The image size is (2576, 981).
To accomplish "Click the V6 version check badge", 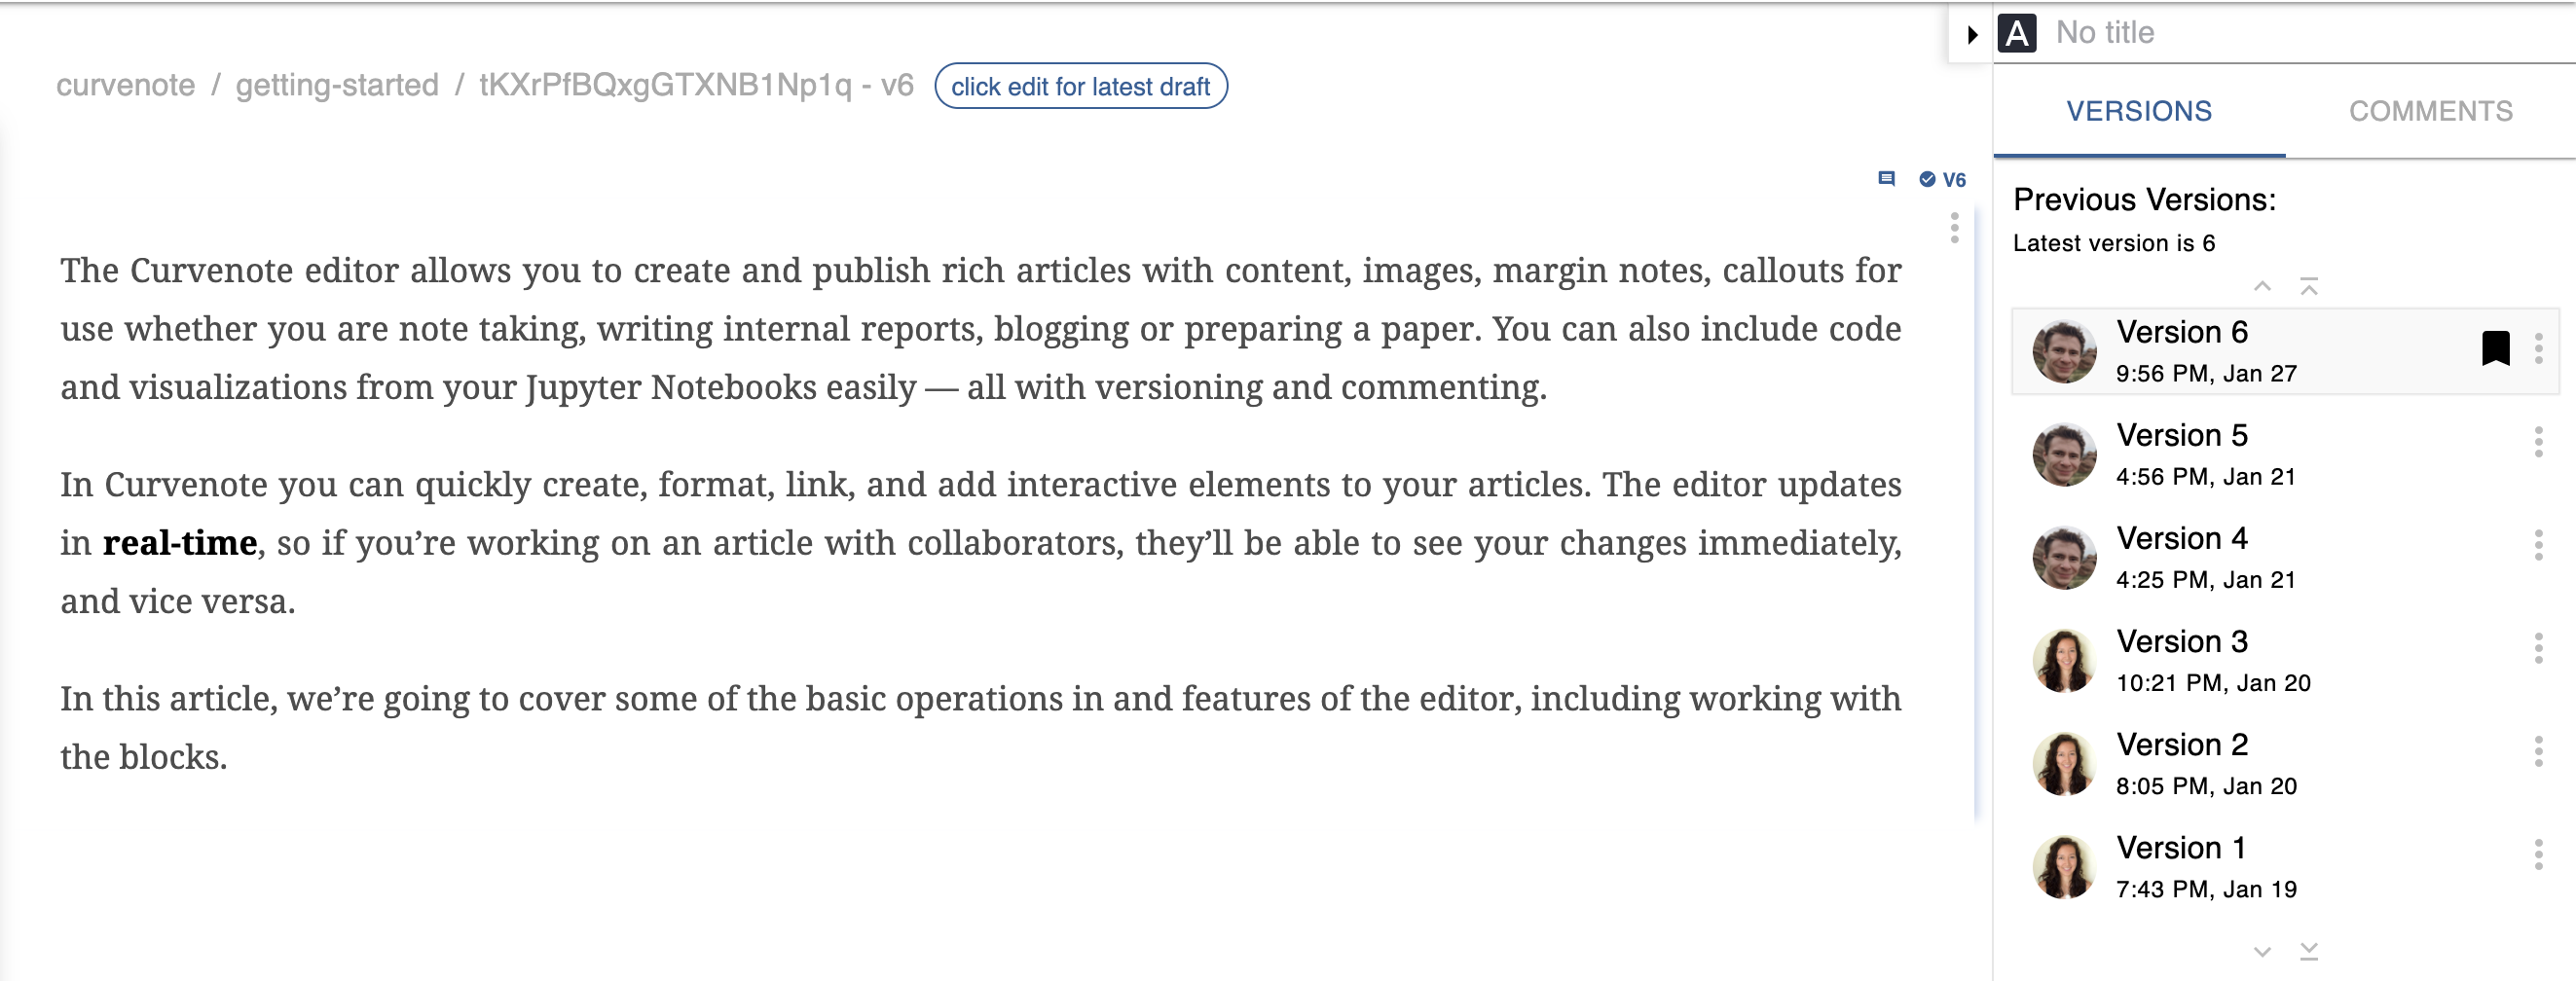I will (x=1942, y=180).
